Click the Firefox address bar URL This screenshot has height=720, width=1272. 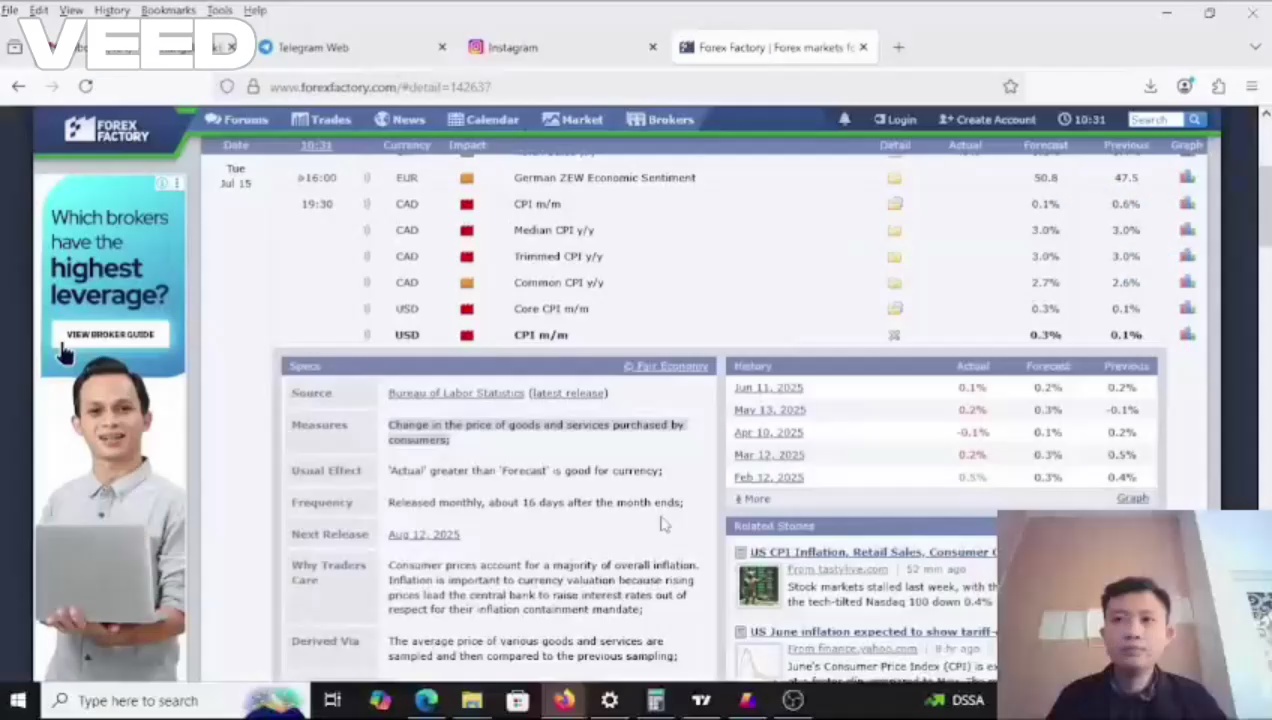tap(380, 87)
